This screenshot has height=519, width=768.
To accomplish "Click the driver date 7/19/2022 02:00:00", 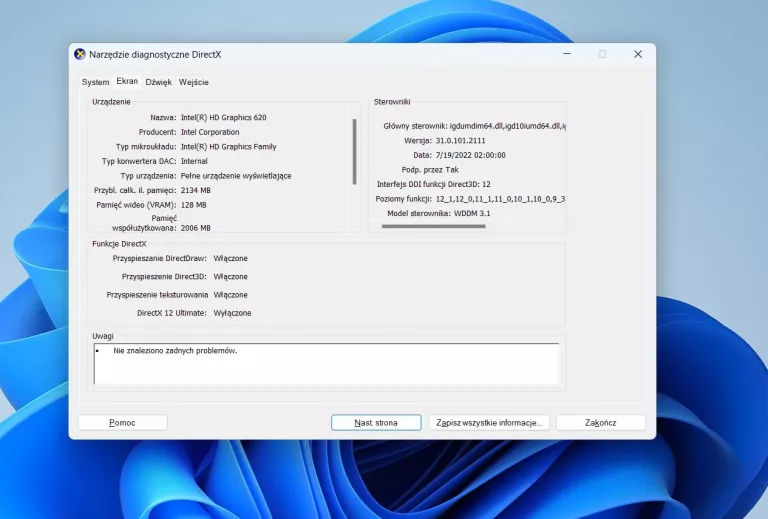I will [x=470, y=155].
